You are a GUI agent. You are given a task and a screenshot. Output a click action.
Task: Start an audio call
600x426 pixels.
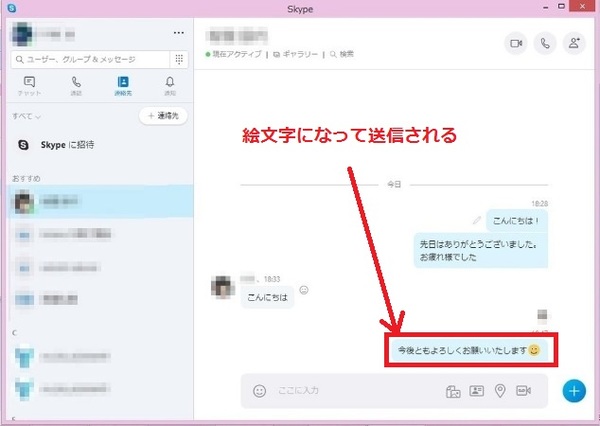point(545,43)
